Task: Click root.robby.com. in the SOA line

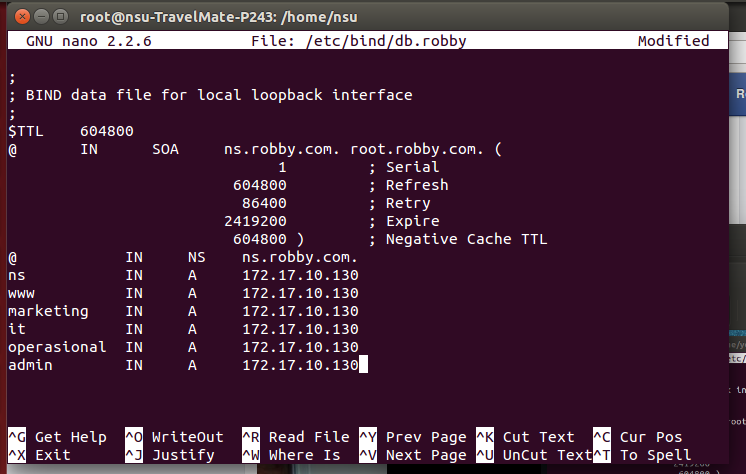Action: click(417, 149)
